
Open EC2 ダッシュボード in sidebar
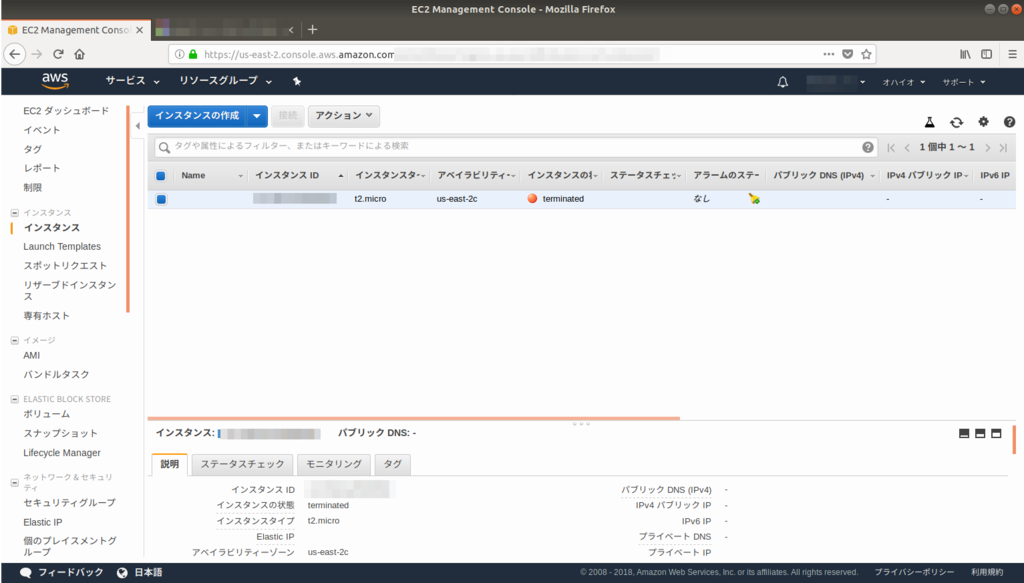tap(66, 111)
